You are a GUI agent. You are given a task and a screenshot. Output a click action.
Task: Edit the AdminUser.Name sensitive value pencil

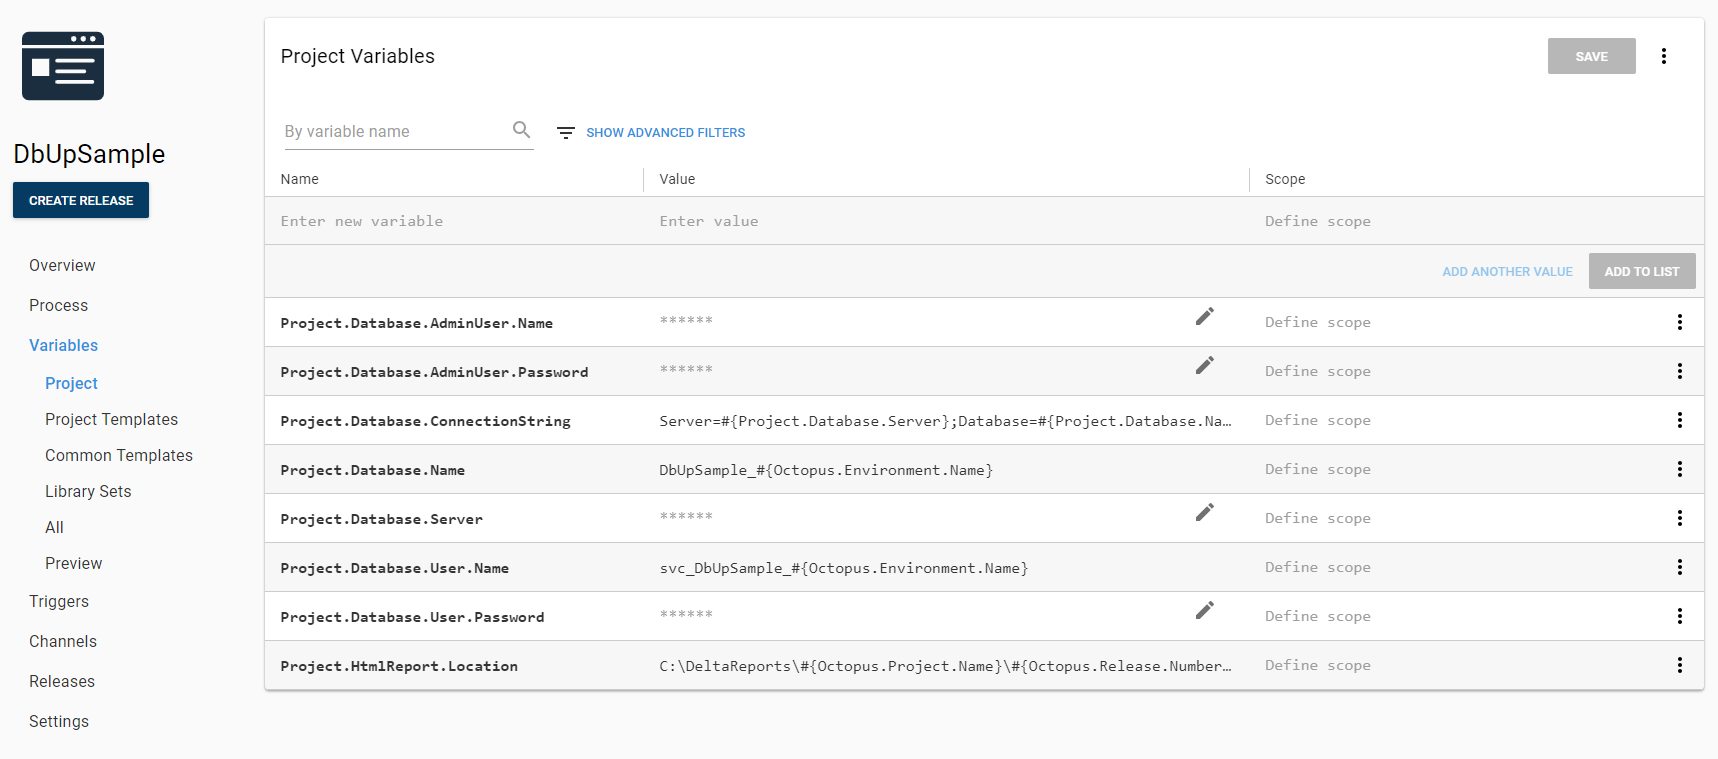click(x=1205, y=316)
